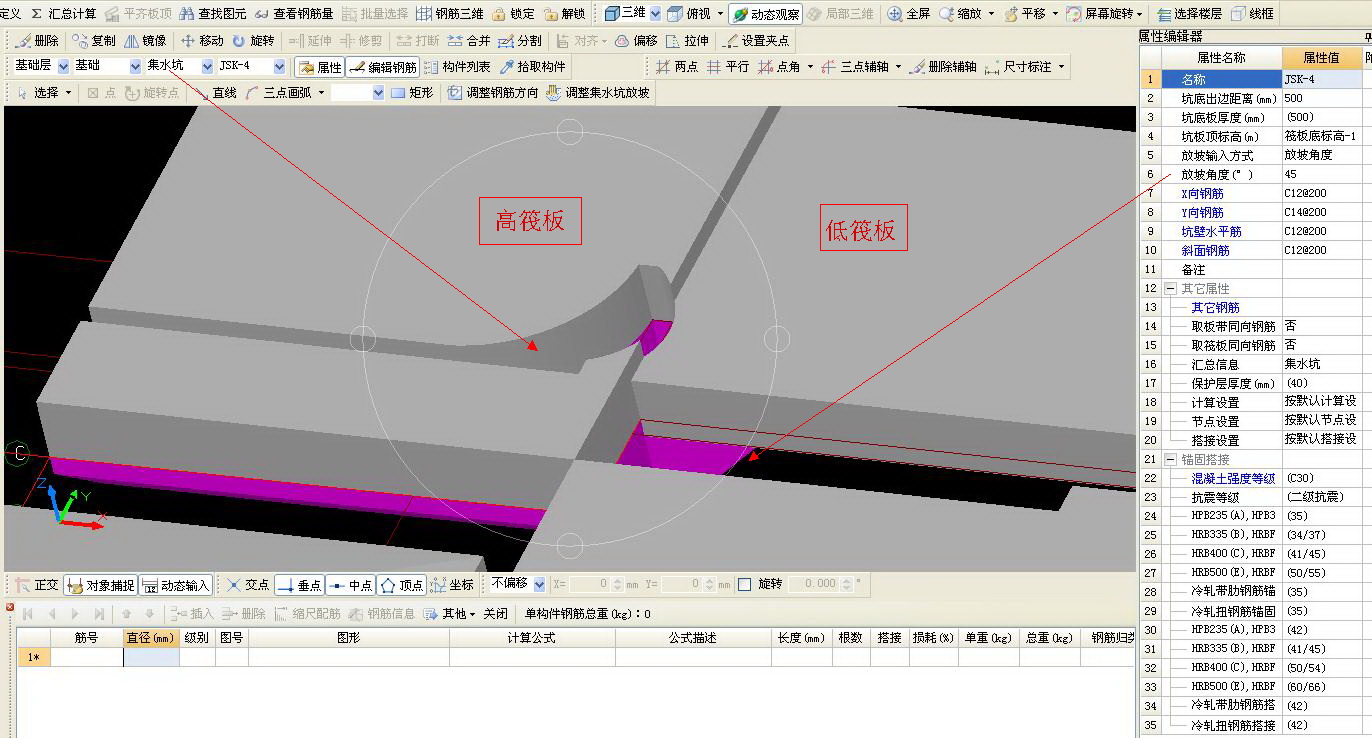Click 查找图元 find element tool
Screen dimensions: 1372x738
tap(212, 14)
